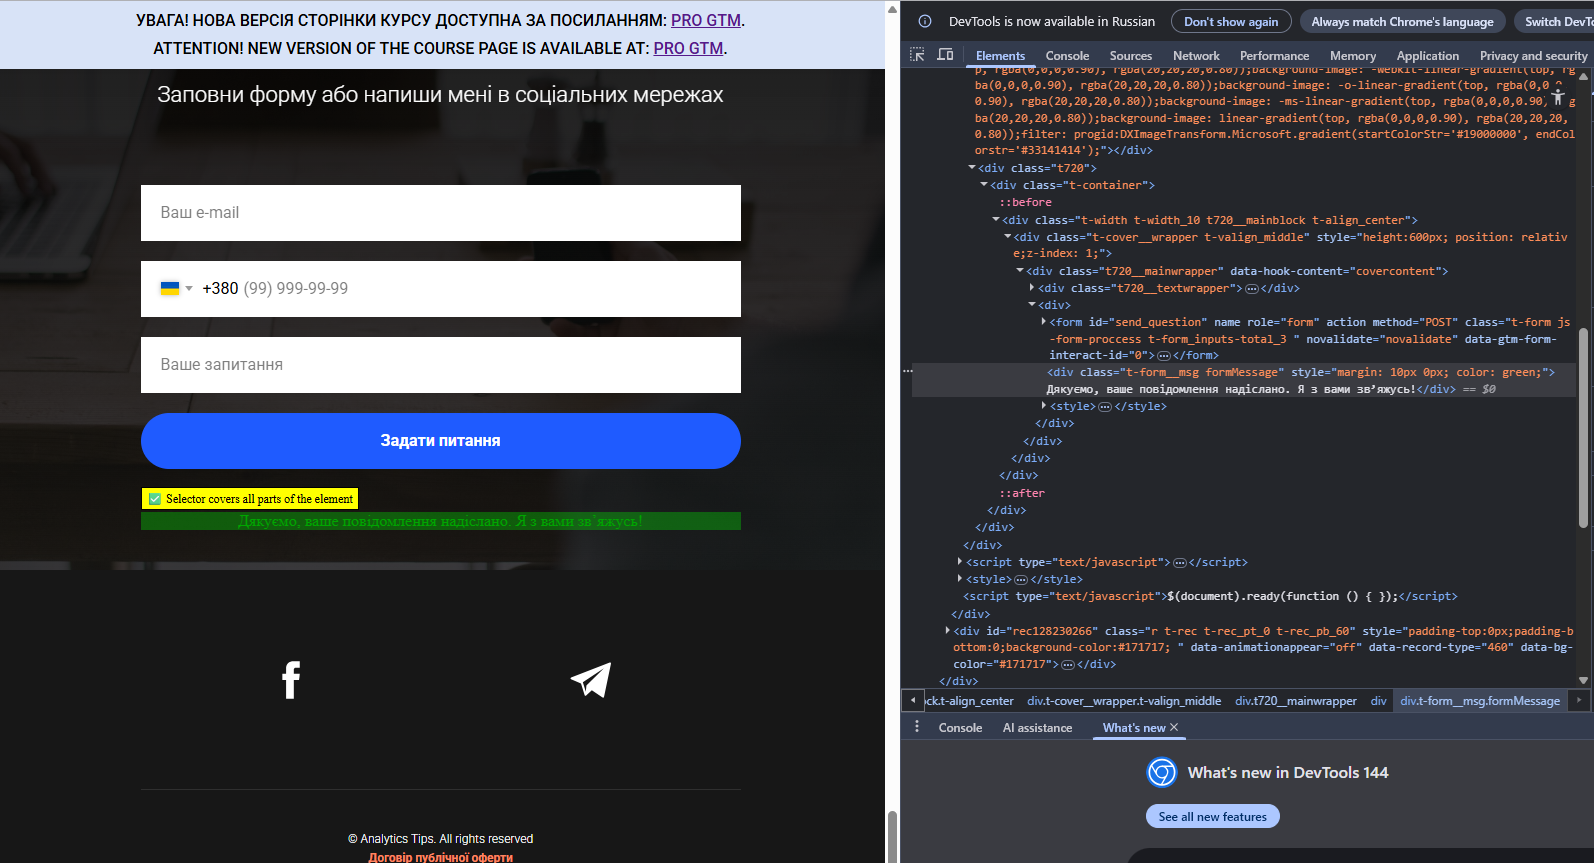Open the Privacy and security tab
1594x863 pixels.
pyautogui.click(x=1533, y=56)
